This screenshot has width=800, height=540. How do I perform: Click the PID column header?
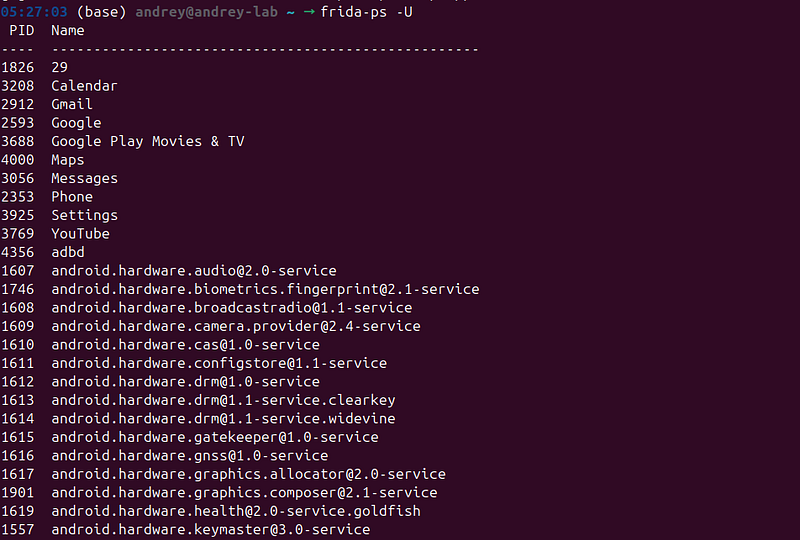[x=21, y=31]
